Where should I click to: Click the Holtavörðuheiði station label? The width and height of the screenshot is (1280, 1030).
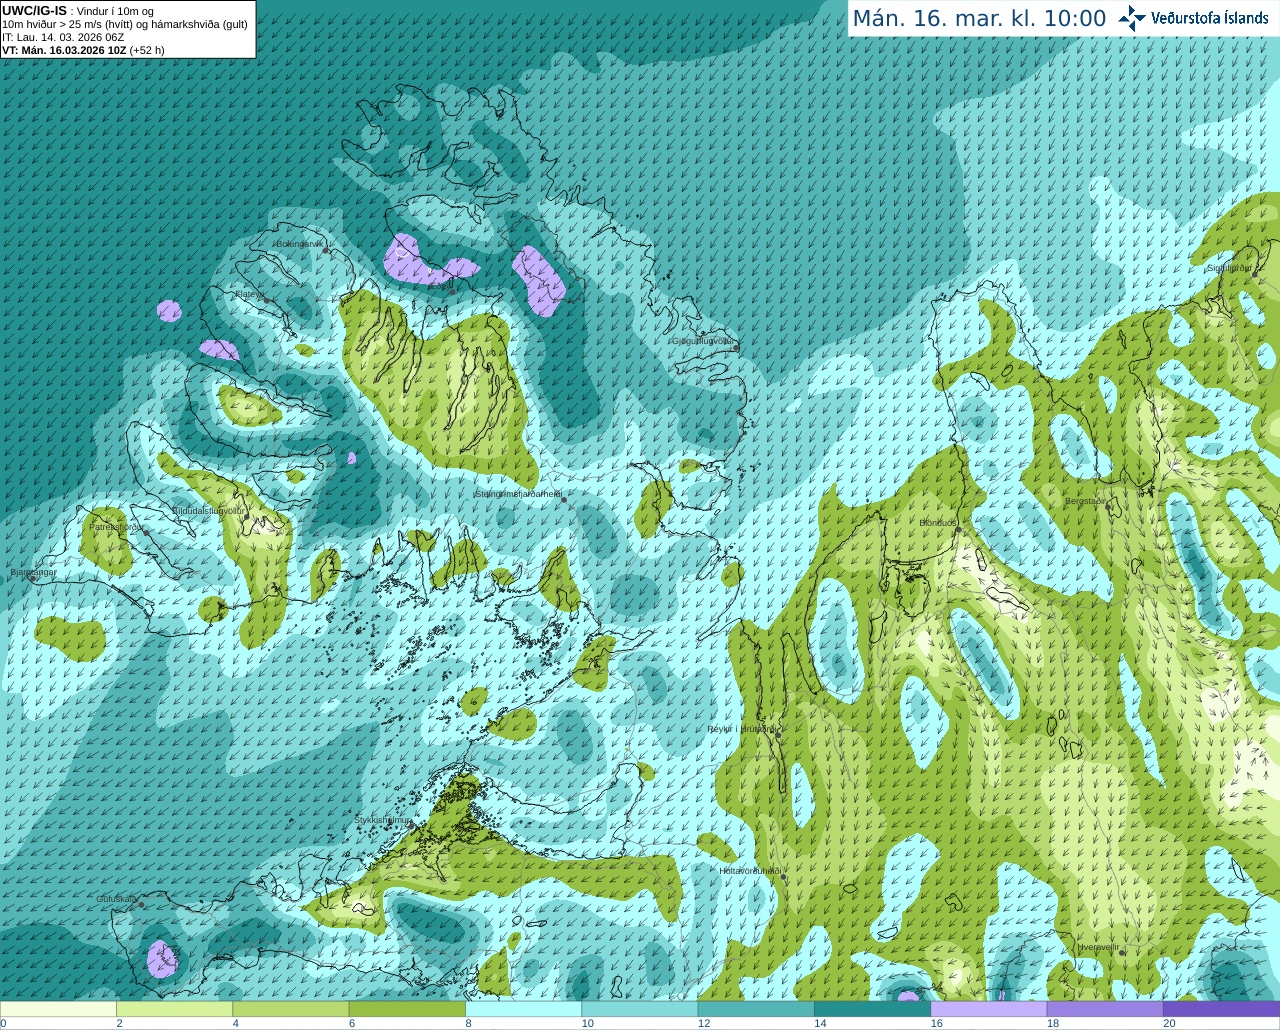point(750,871)
